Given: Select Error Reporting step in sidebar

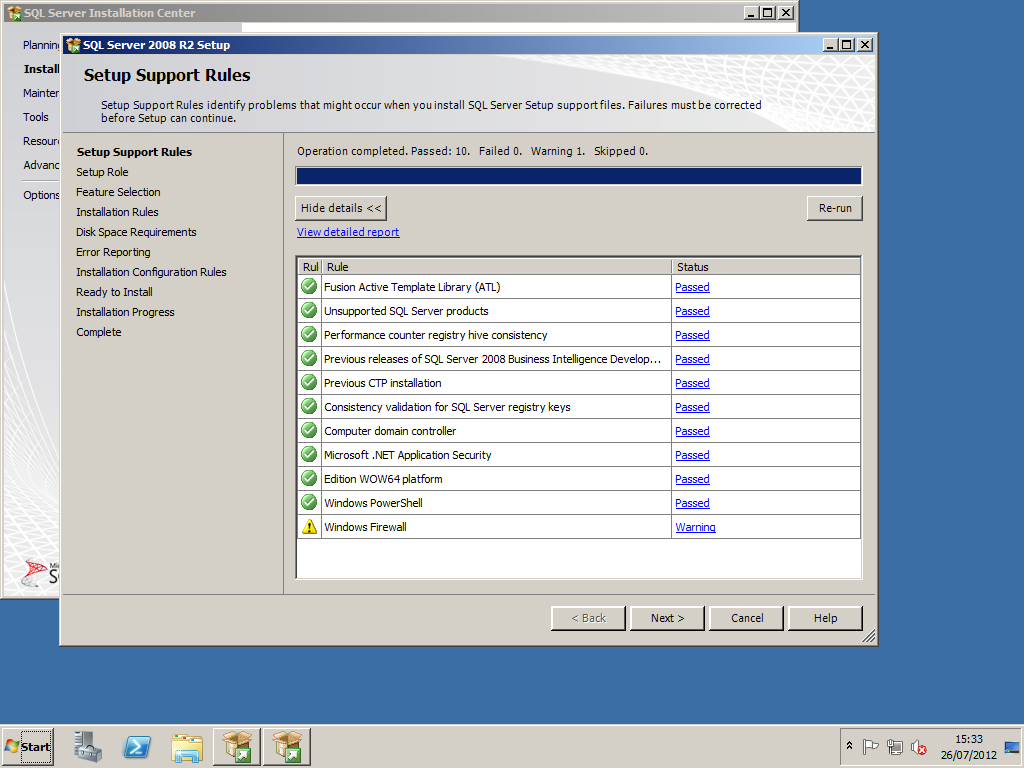Looking at the screenshot, I should click(x=113, y=252).
